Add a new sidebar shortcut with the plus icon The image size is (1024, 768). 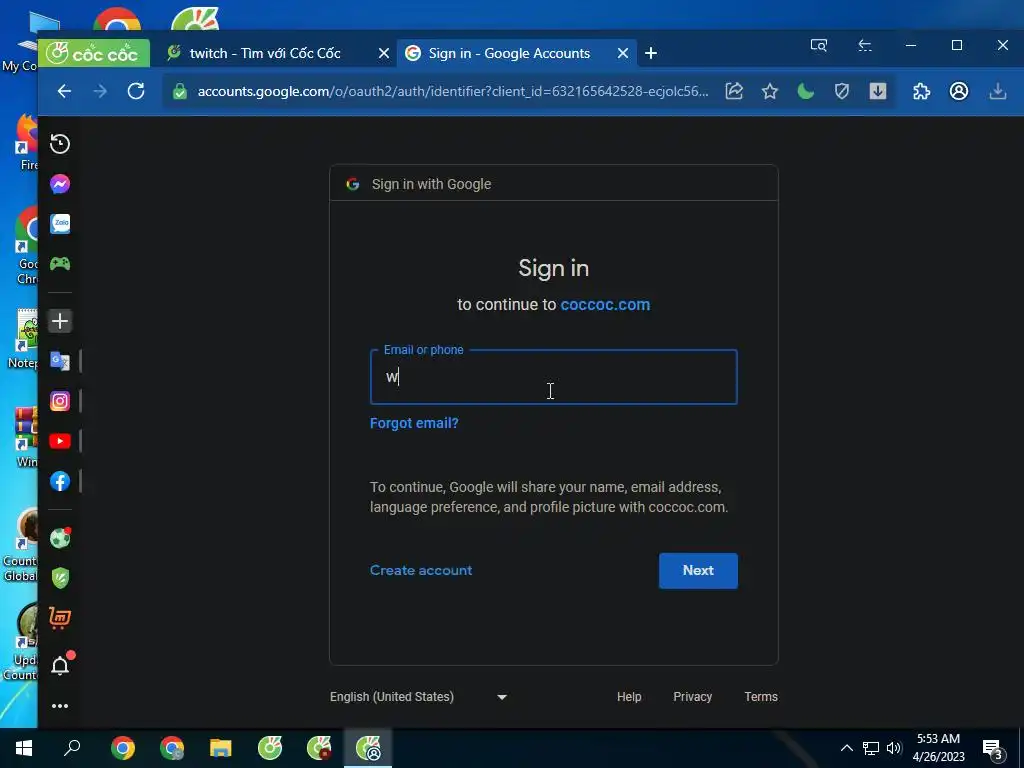[x=60, y=321]
